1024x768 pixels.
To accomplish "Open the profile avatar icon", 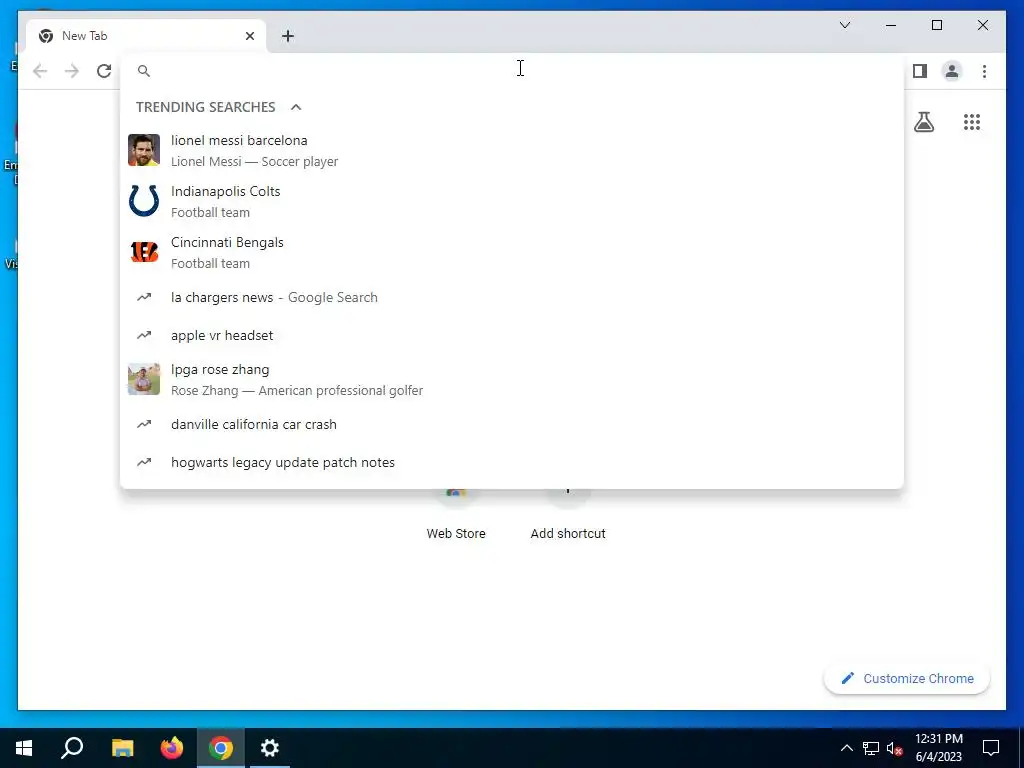I will [x=952, y=71].
